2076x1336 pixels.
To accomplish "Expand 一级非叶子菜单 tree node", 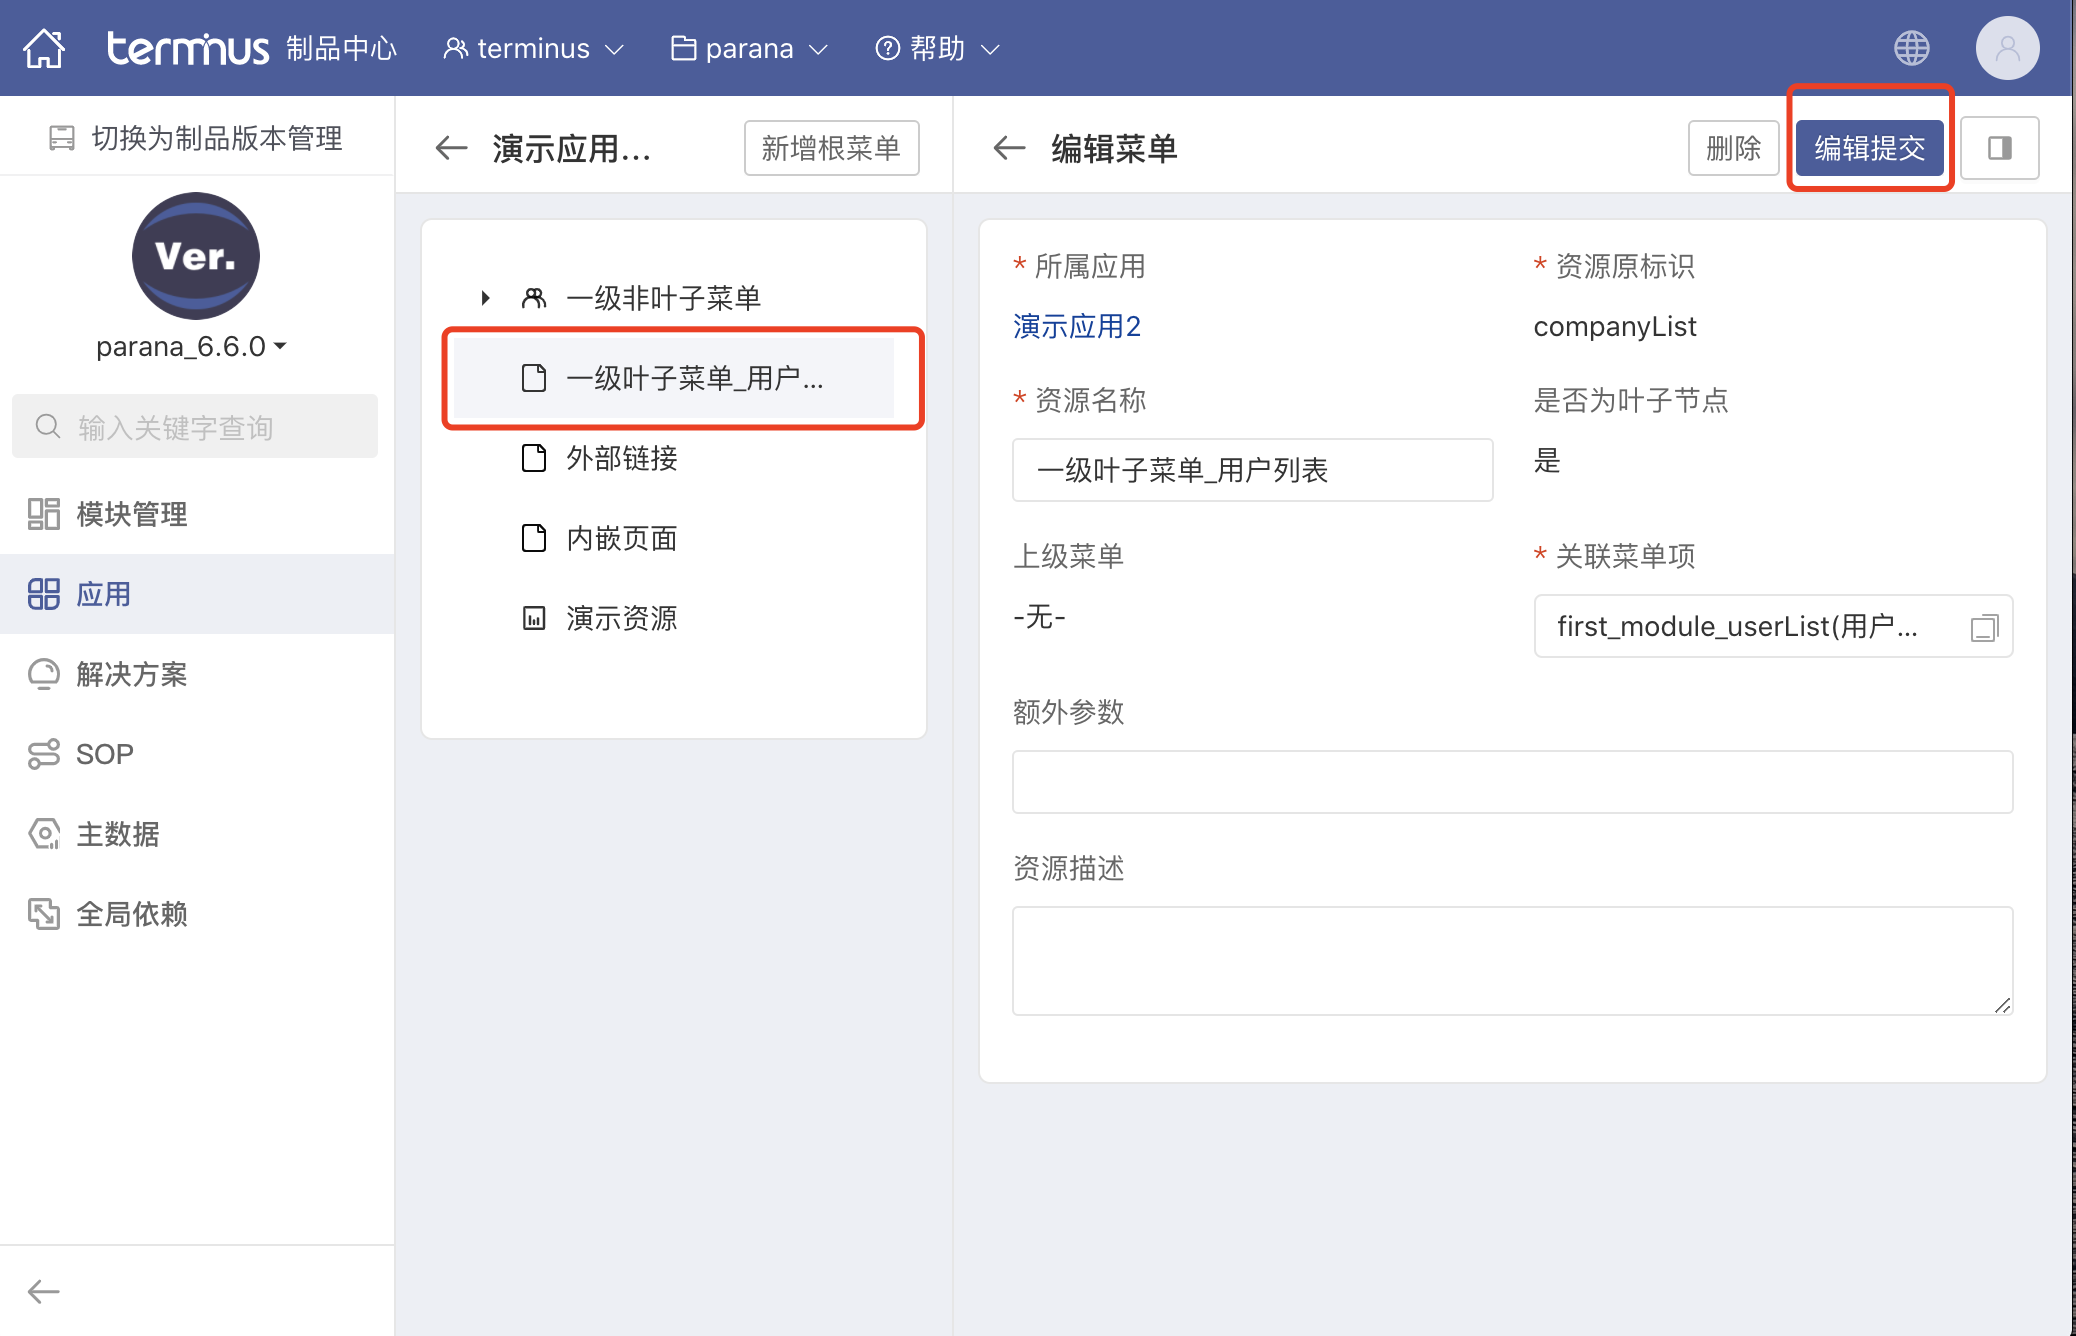I will [x=485, y=298].
